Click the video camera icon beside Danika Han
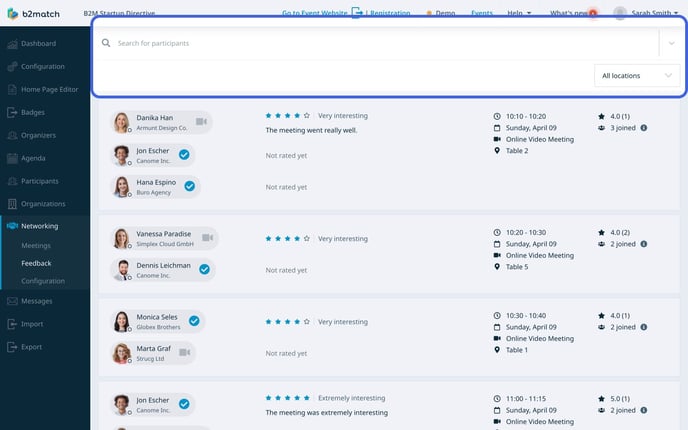Image resolution: width=688 pixels, height=430 pixels. [201, 122]
